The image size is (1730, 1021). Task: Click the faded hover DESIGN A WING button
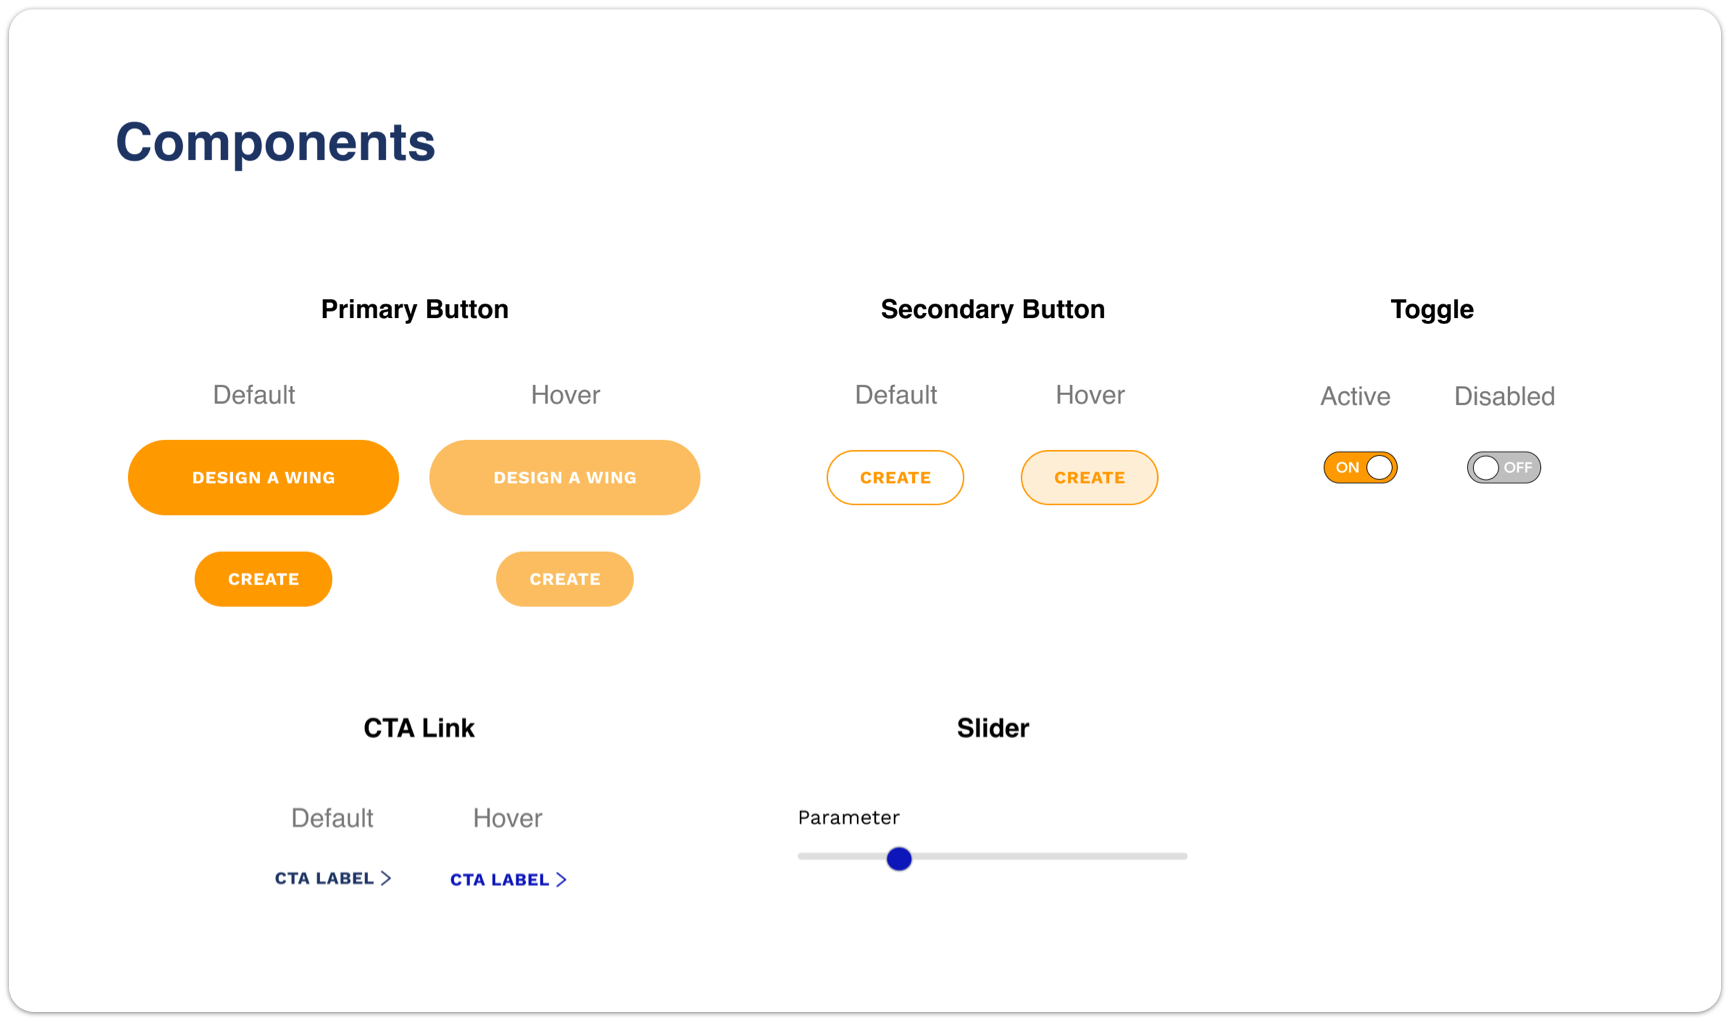(x=565, y=477)
